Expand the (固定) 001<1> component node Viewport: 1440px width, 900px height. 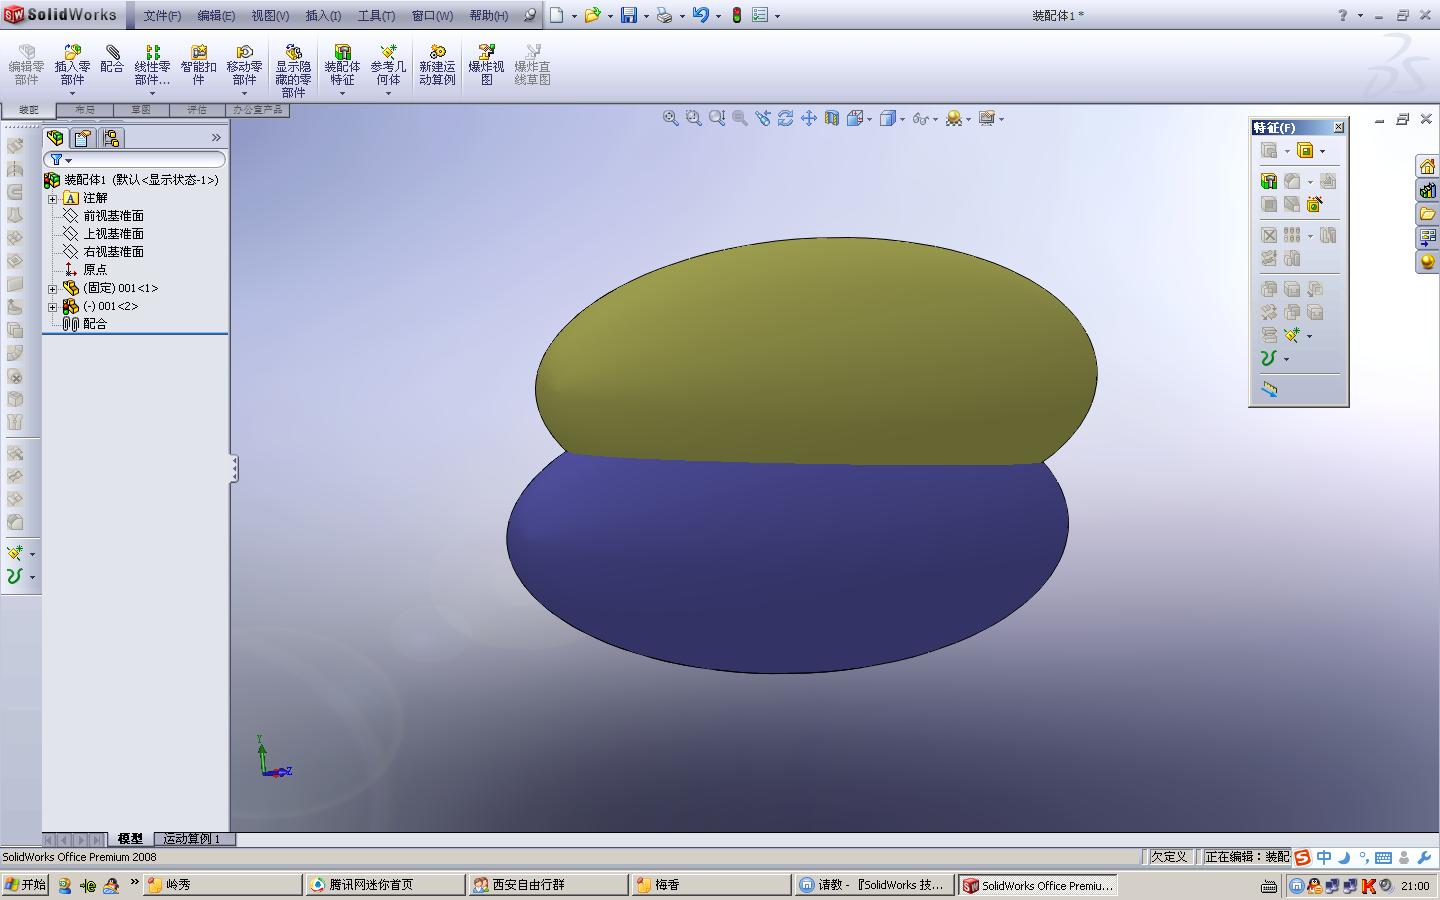tap(53, 288)
